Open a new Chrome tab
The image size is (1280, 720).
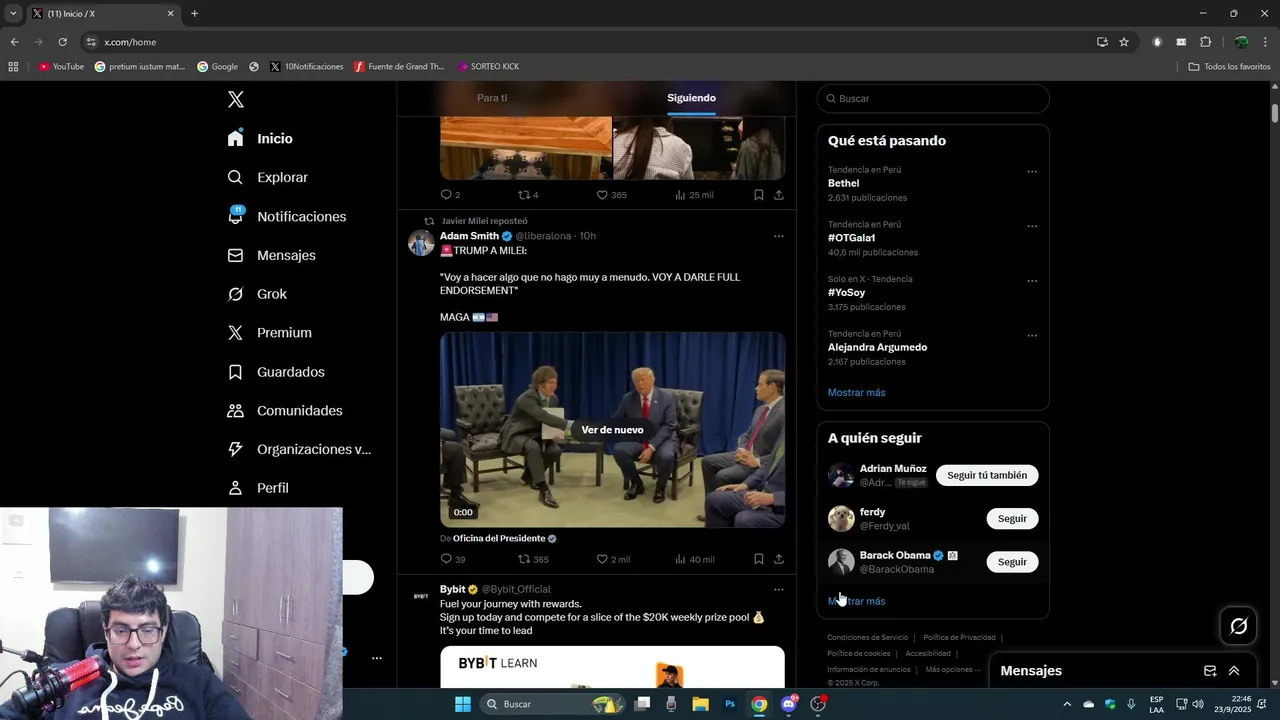pyautogui.click(x=194, y=14)
